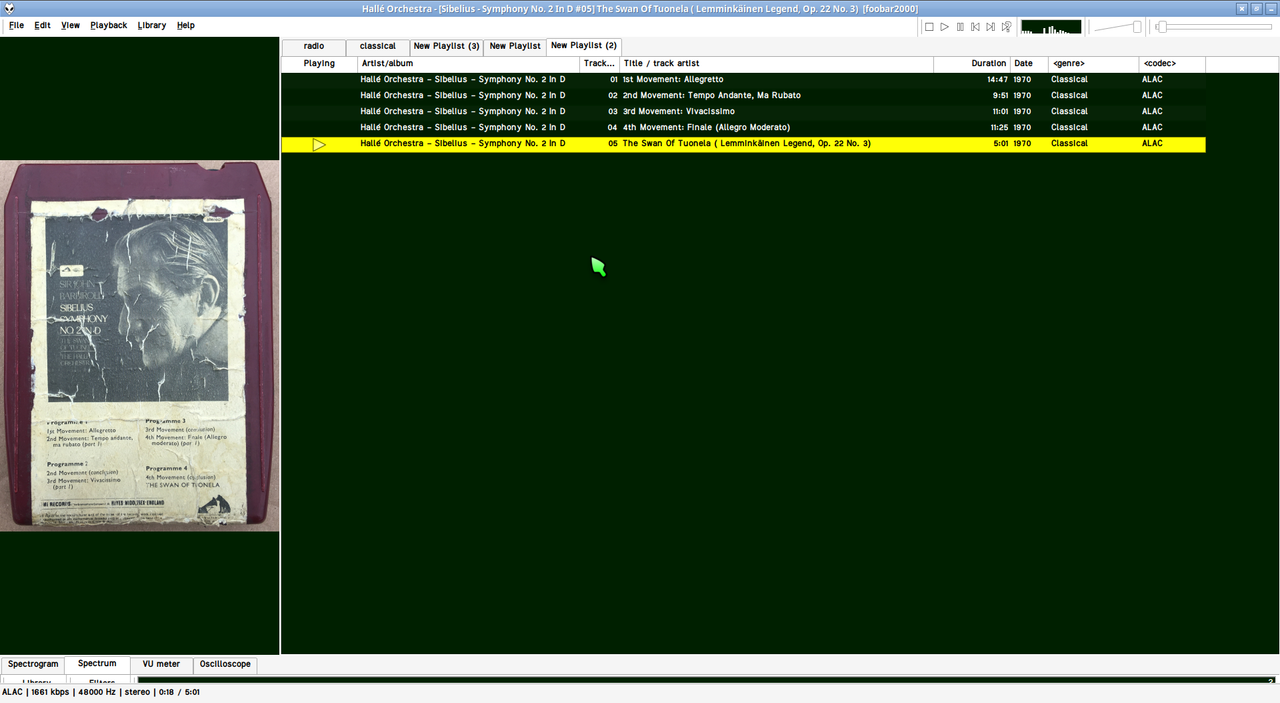Open the Edit menu
The height and width of the screenshot is (703, 1280).
tap(42, 25)
